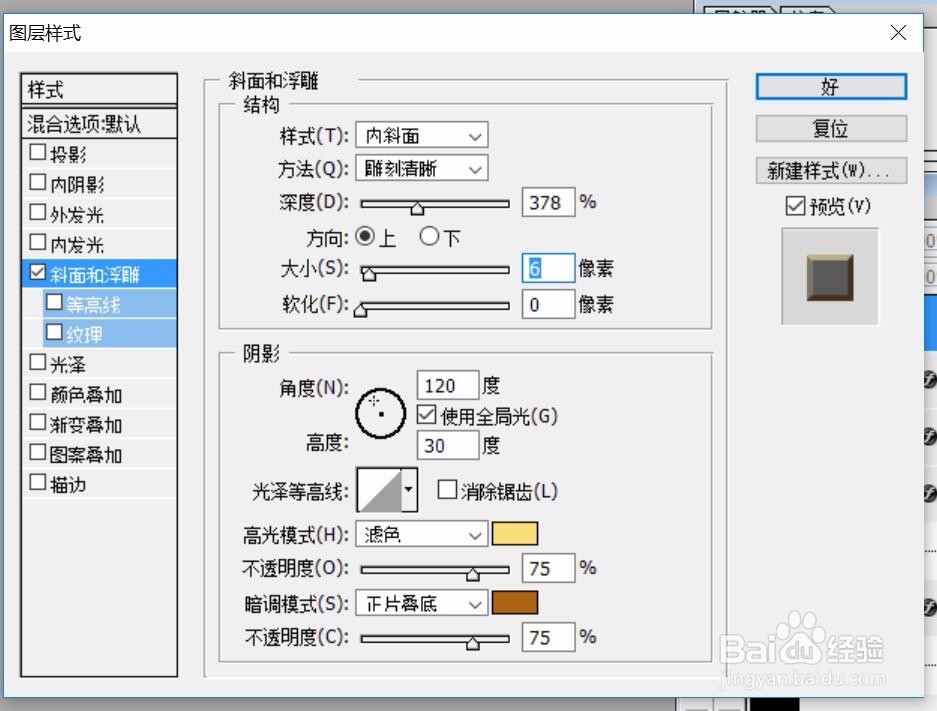The image size is (937, 711).
Task: Select the 等高线 style option
Action: click(x=91, y=302)
